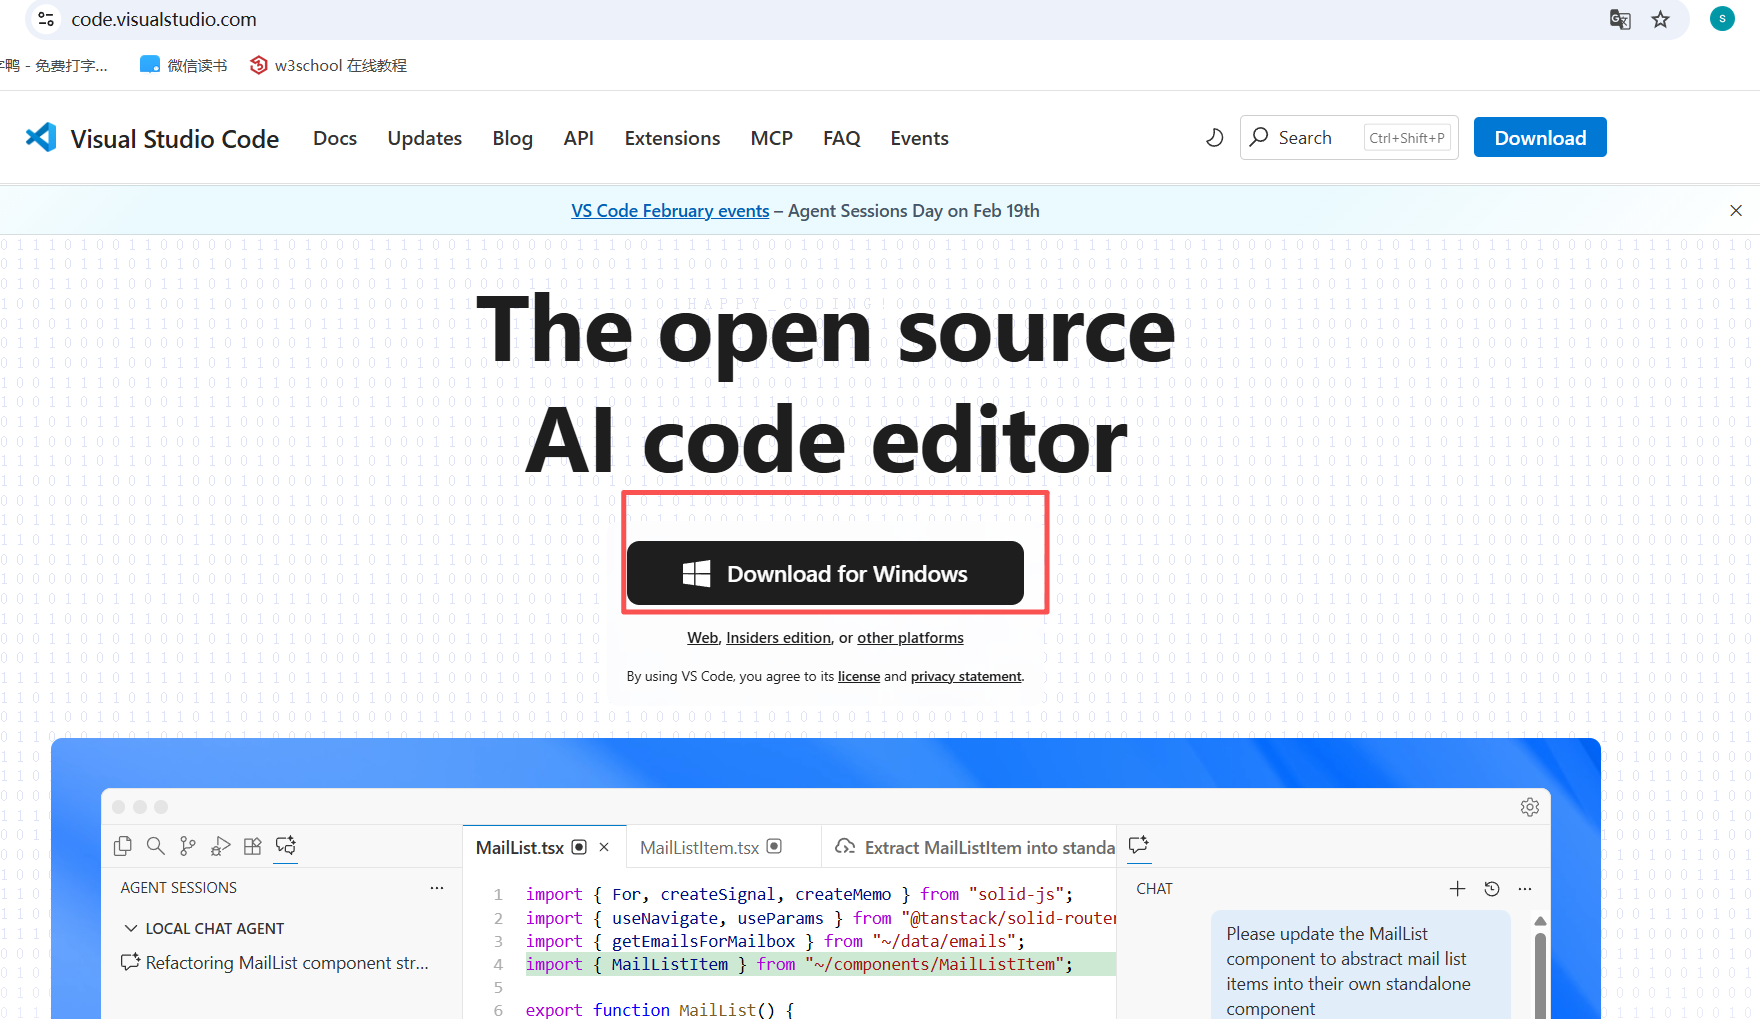The image size is (1760, 1019).
Task: Click code line 1 import from solid-js
Action: [x=799, y=894]
